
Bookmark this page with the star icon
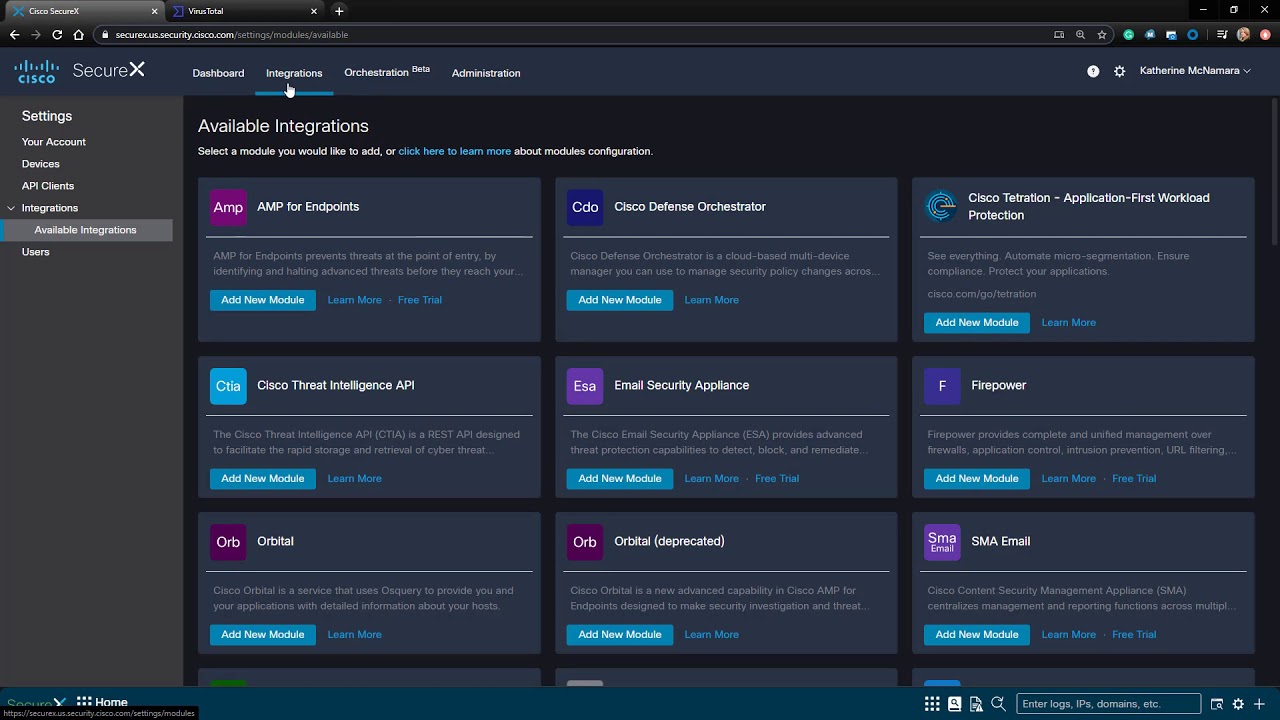pyautogui.click(x=1102, y=34)
